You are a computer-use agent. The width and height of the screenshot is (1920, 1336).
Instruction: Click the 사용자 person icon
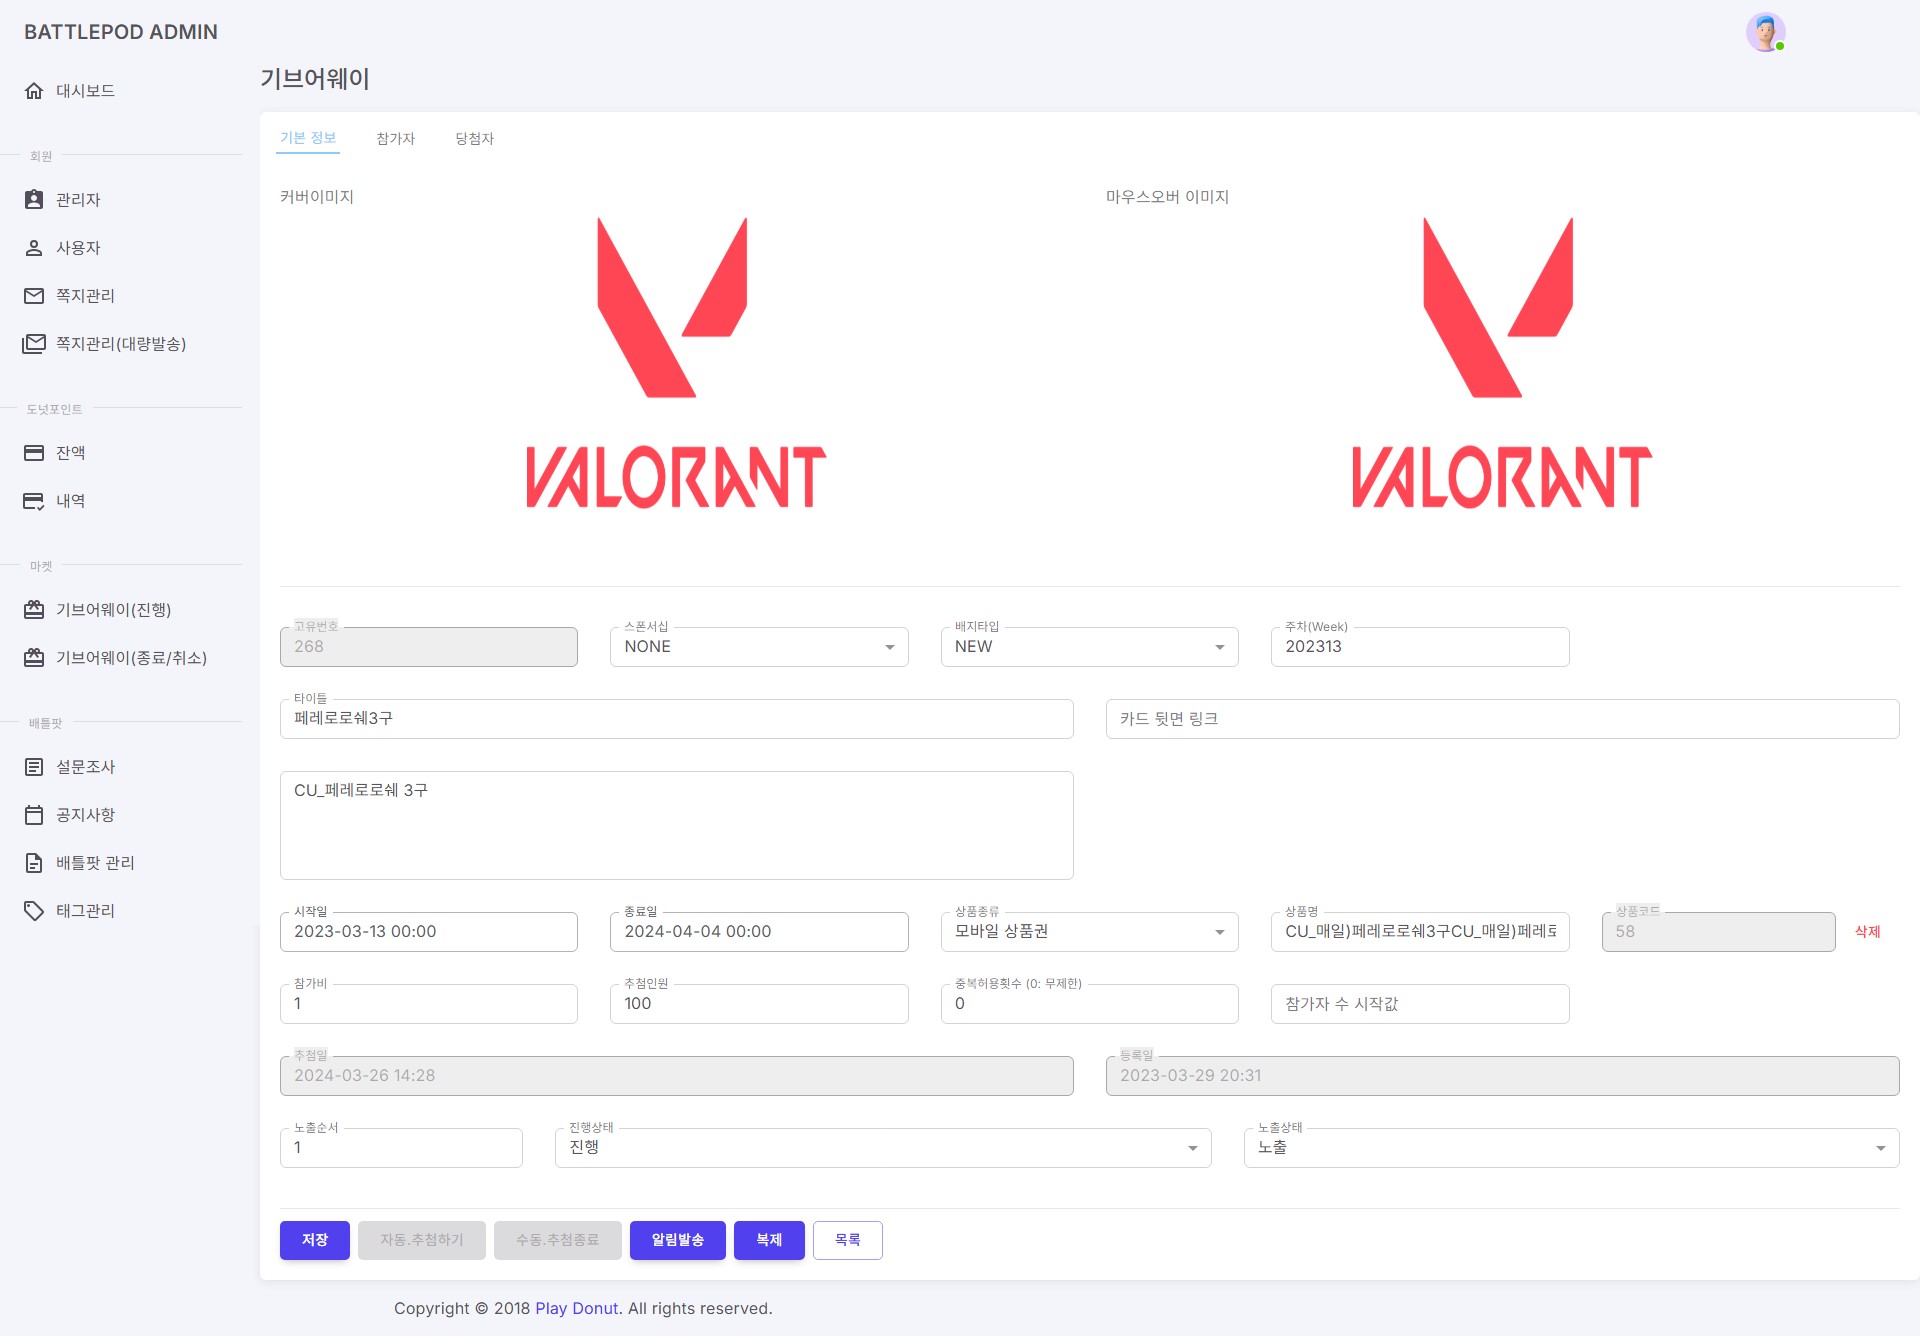tap(34, 248)
